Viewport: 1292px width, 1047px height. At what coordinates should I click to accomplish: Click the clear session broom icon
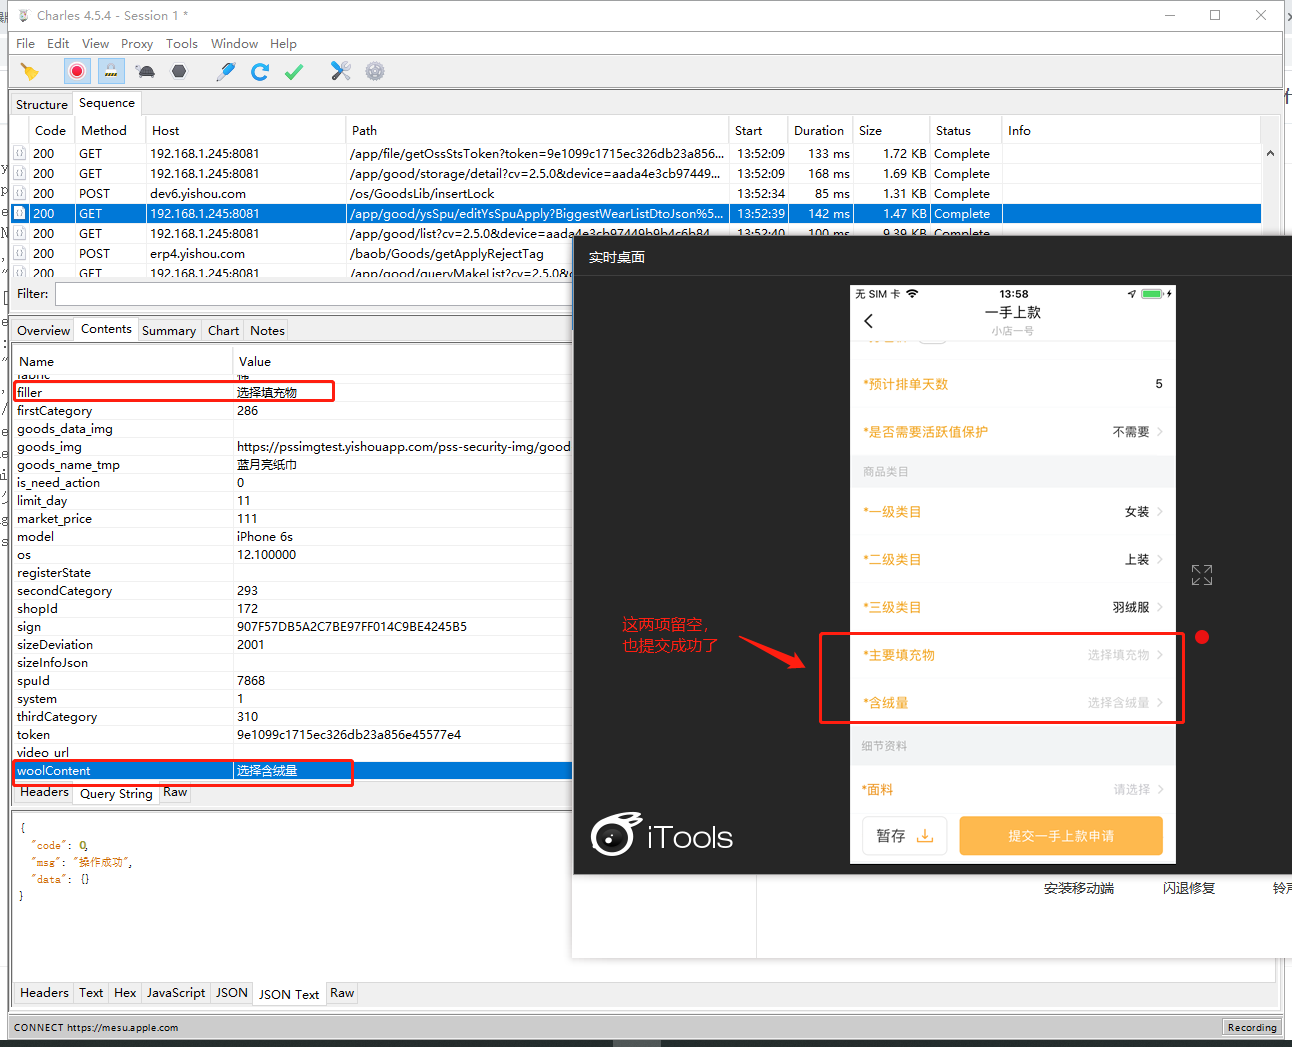(30, 71)
